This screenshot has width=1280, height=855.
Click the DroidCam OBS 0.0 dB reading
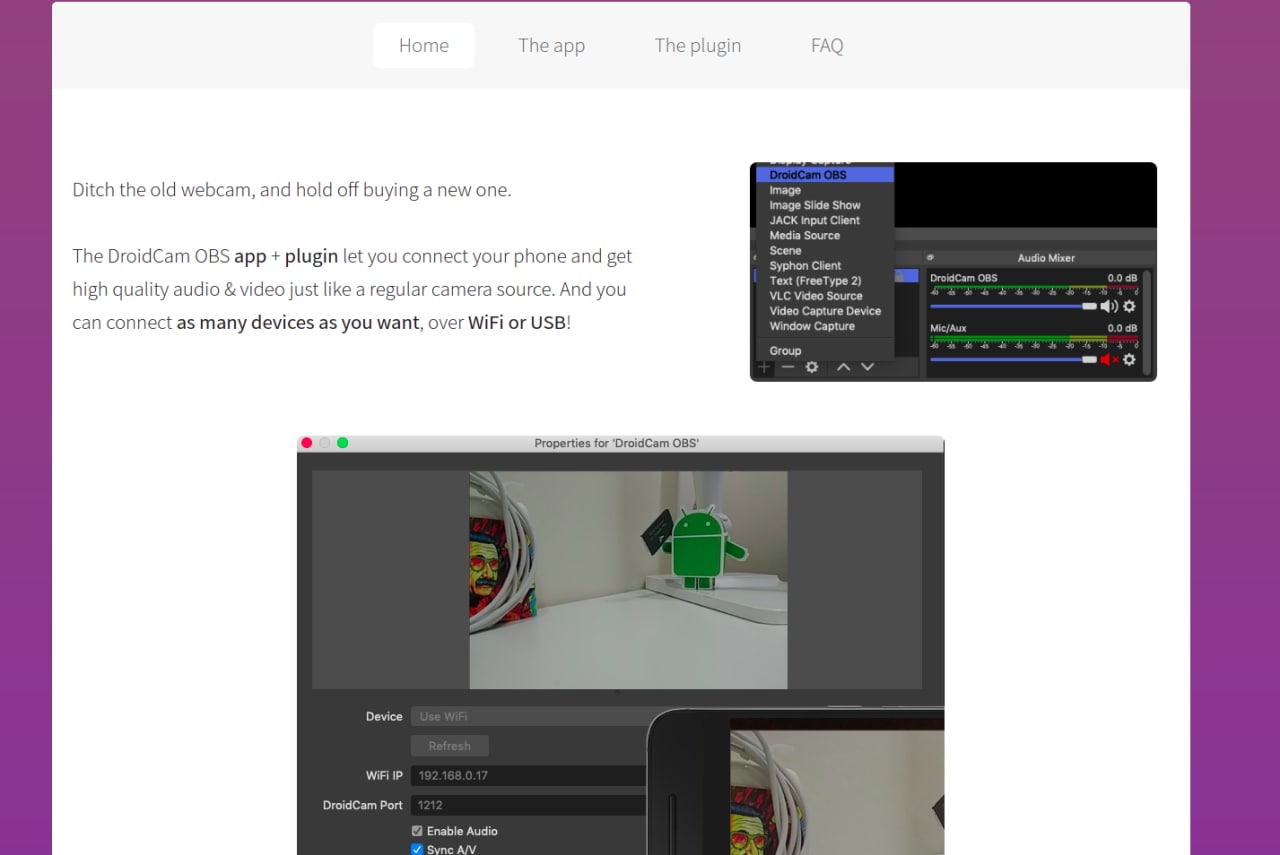(x=1122, y=278)
